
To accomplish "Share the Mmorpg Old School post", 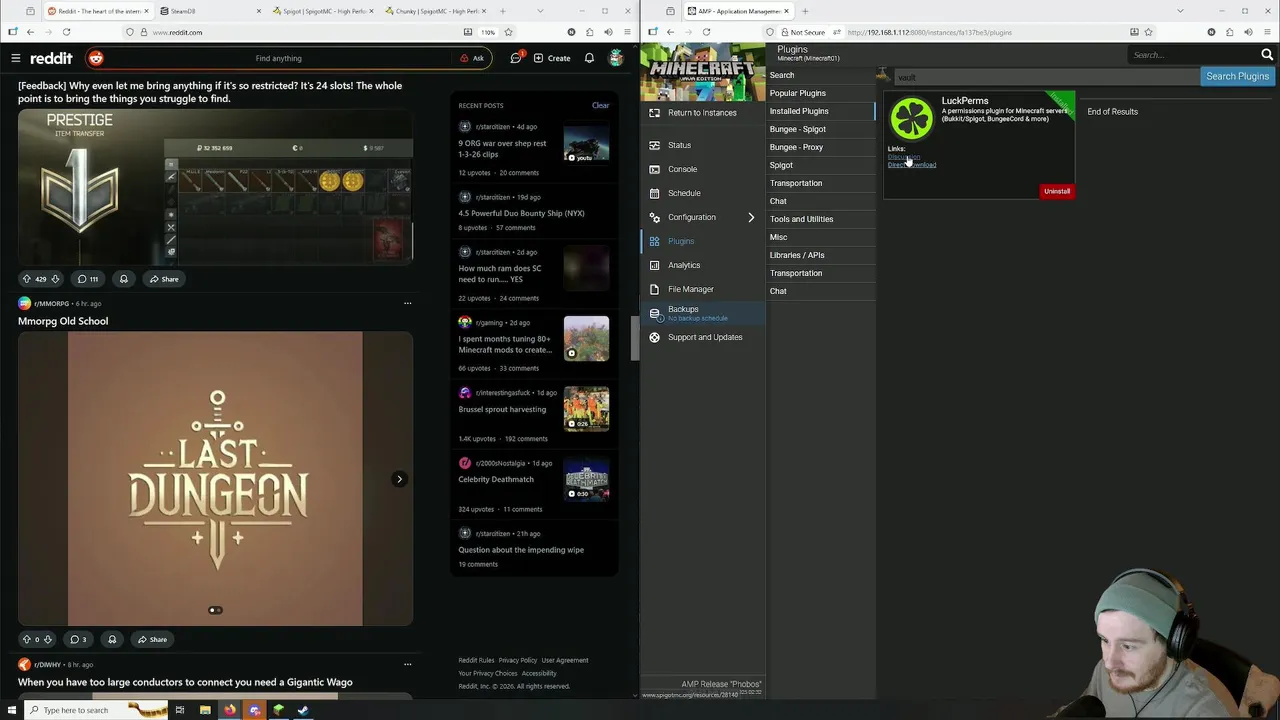I will [x=152, y=639].
